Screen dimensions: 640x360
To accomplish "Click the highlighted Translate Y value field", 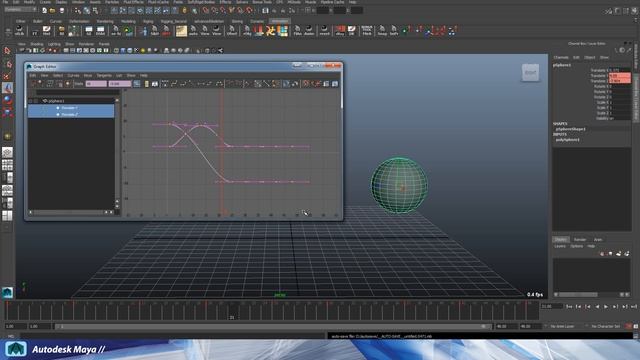I will coord(619,76).
